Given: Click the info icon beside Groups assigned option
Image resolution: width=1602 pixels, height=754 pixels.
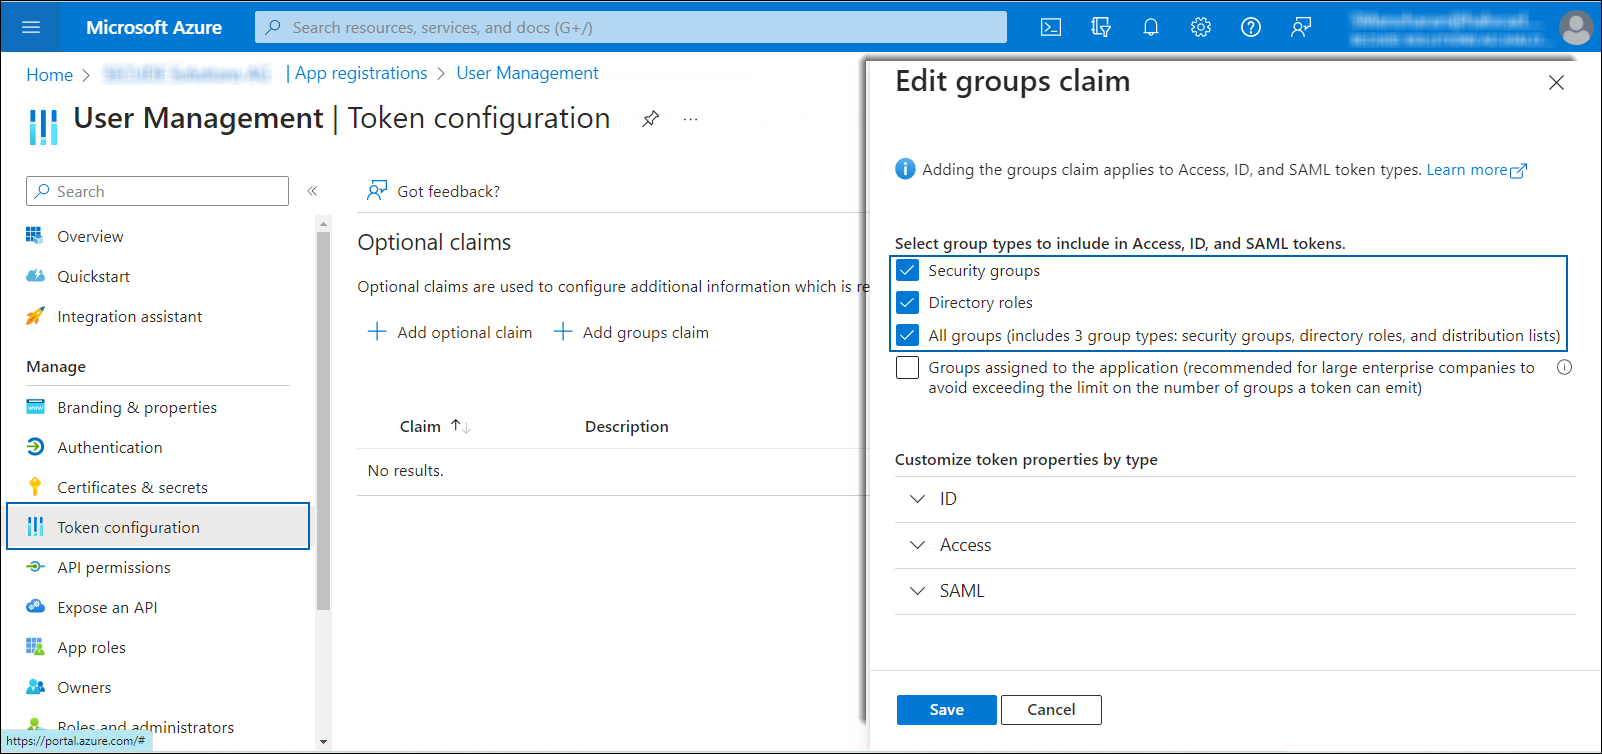Looking at the screenshot, I should point(1564,367).
